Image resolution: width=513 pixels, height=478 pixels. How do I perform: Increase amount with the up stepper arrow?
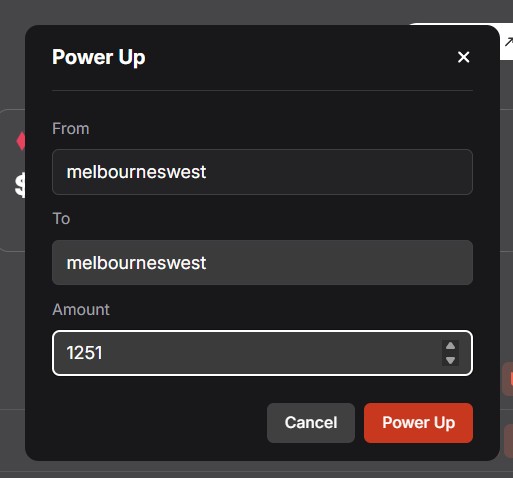pyautogui.click(x=450, y=346)
